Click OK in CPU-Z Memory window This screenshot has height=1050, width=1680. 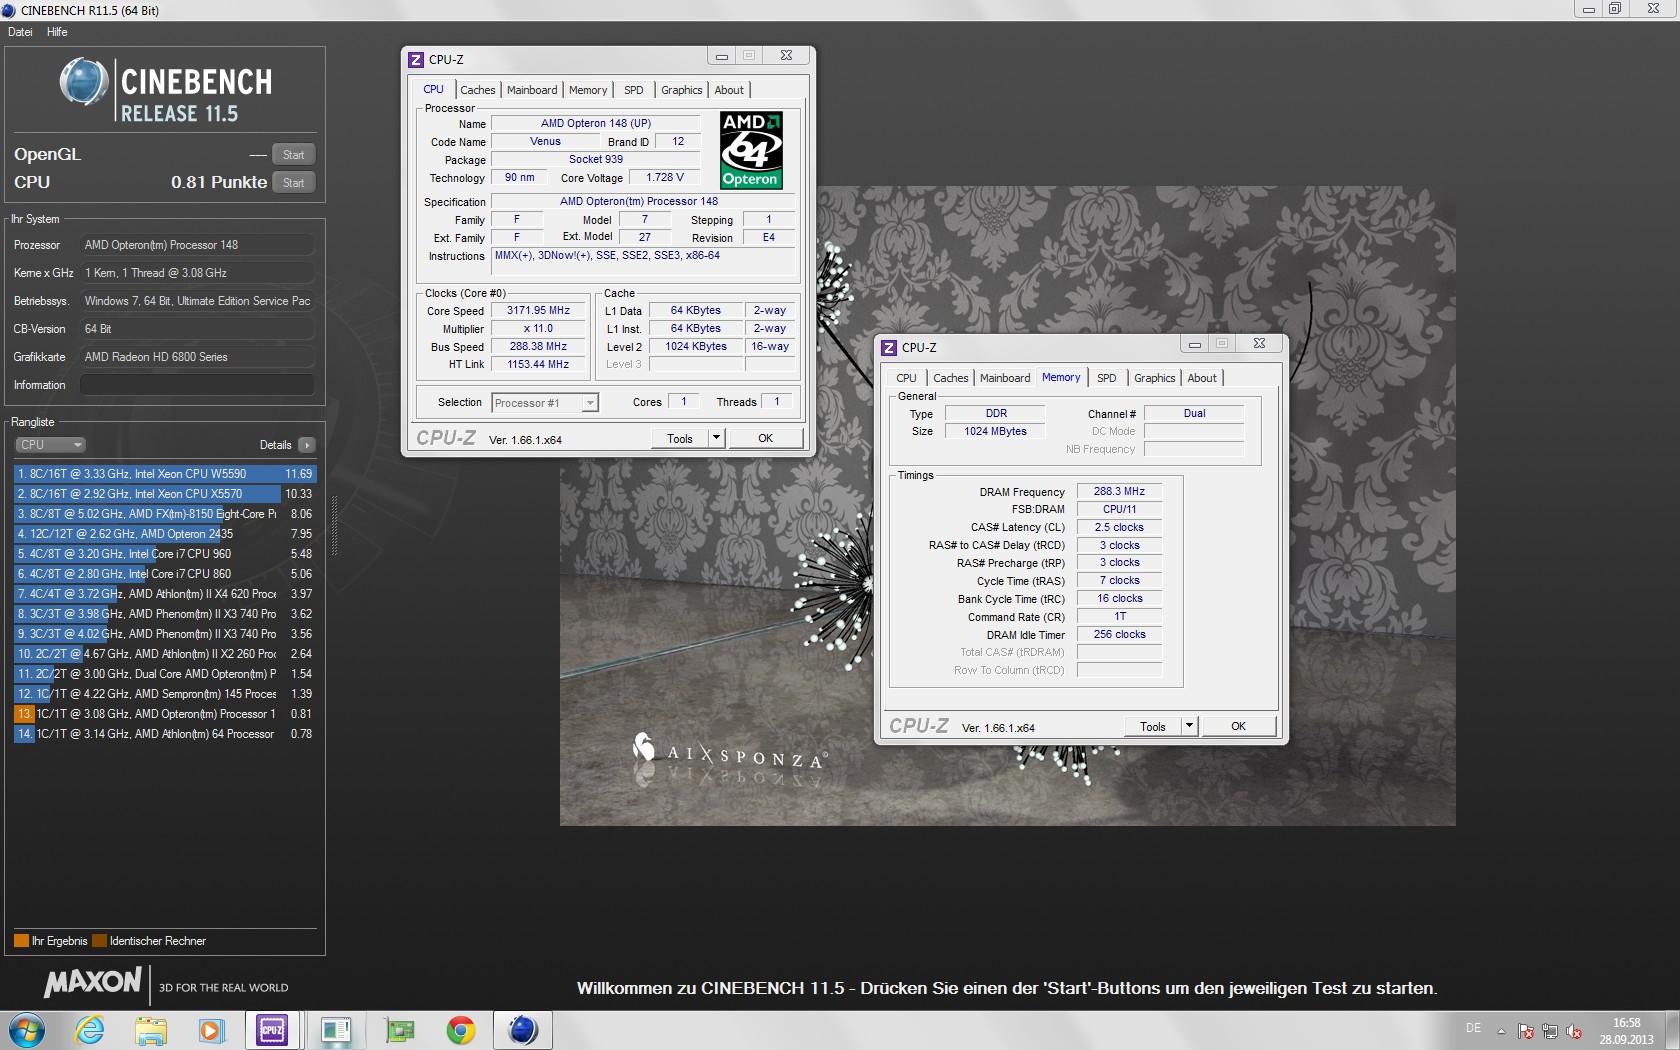coord(1239,726)
